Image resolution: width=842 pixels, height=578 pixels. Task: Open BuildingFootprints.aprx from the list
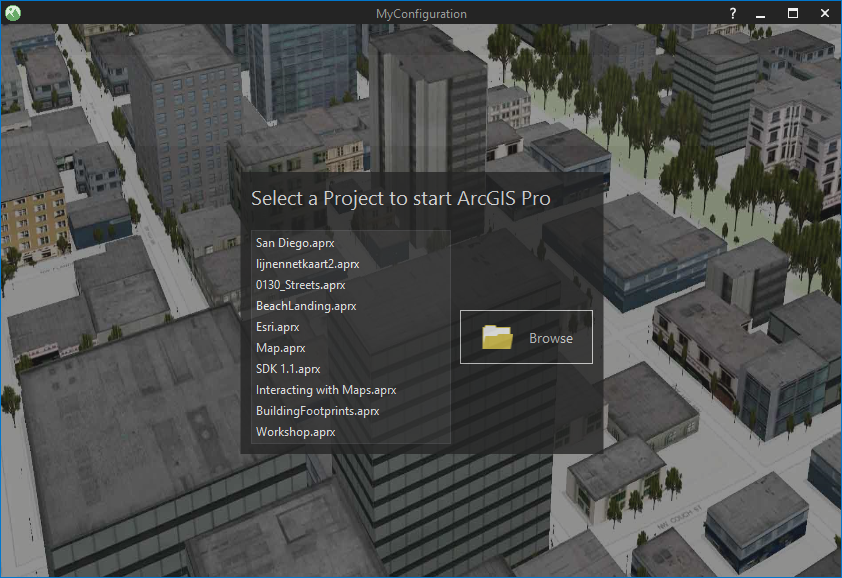click(x=317, y=411)
